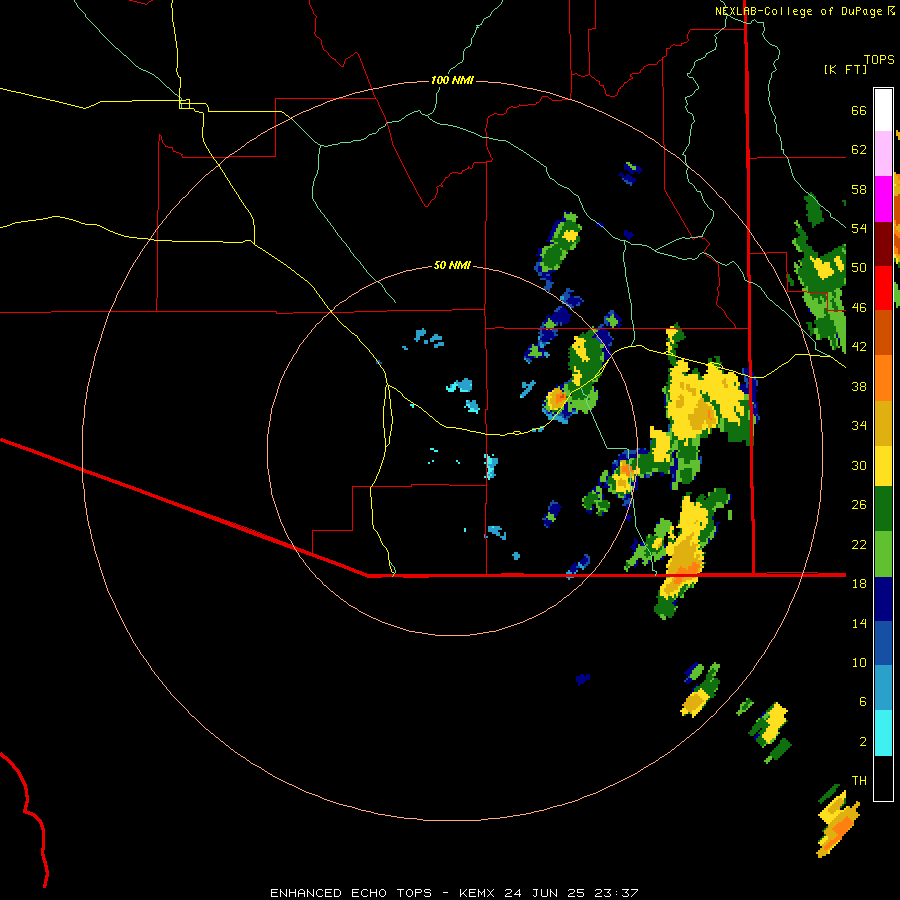Select the 50 NMI range ring label

point(452,265)
